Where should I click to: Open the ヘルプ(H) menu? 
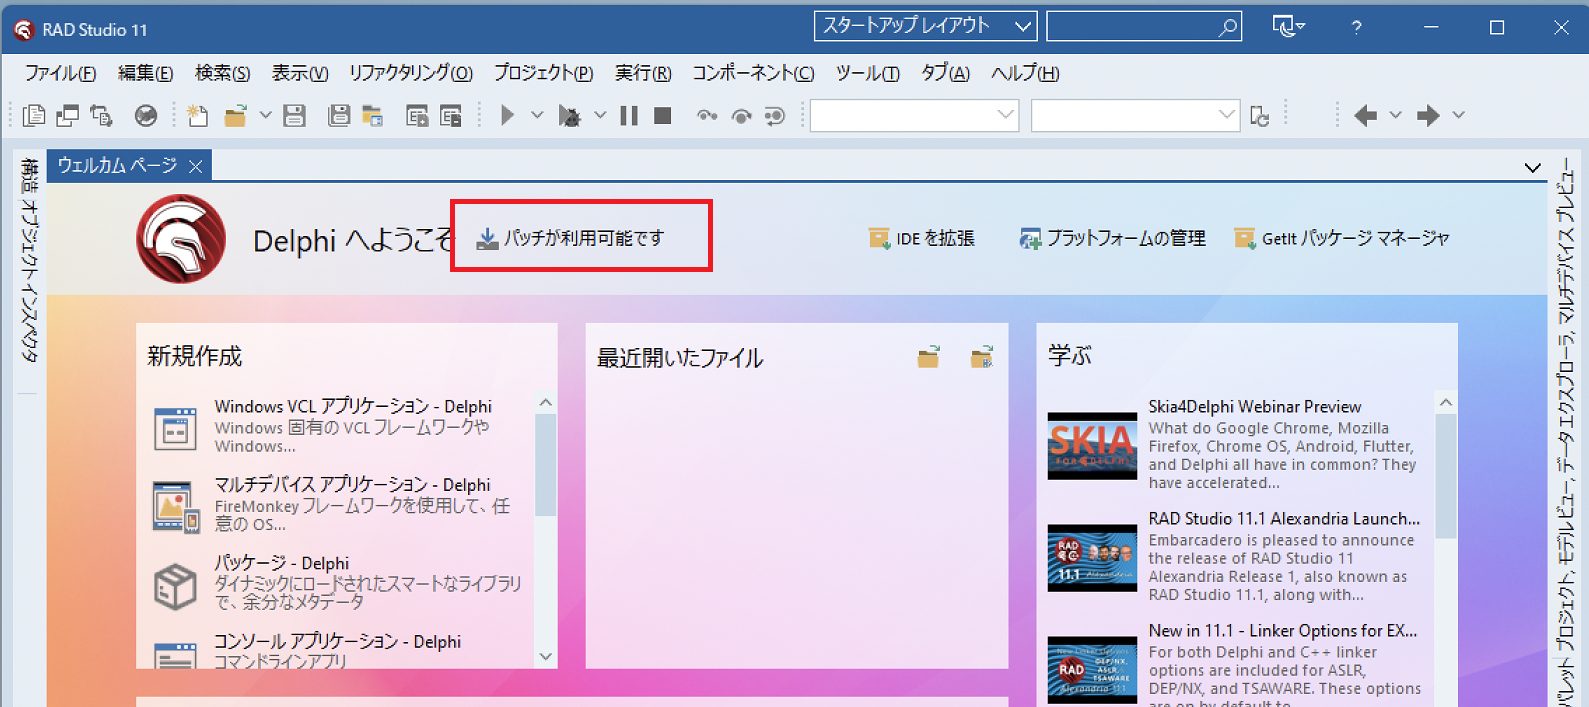point(1025,73)
